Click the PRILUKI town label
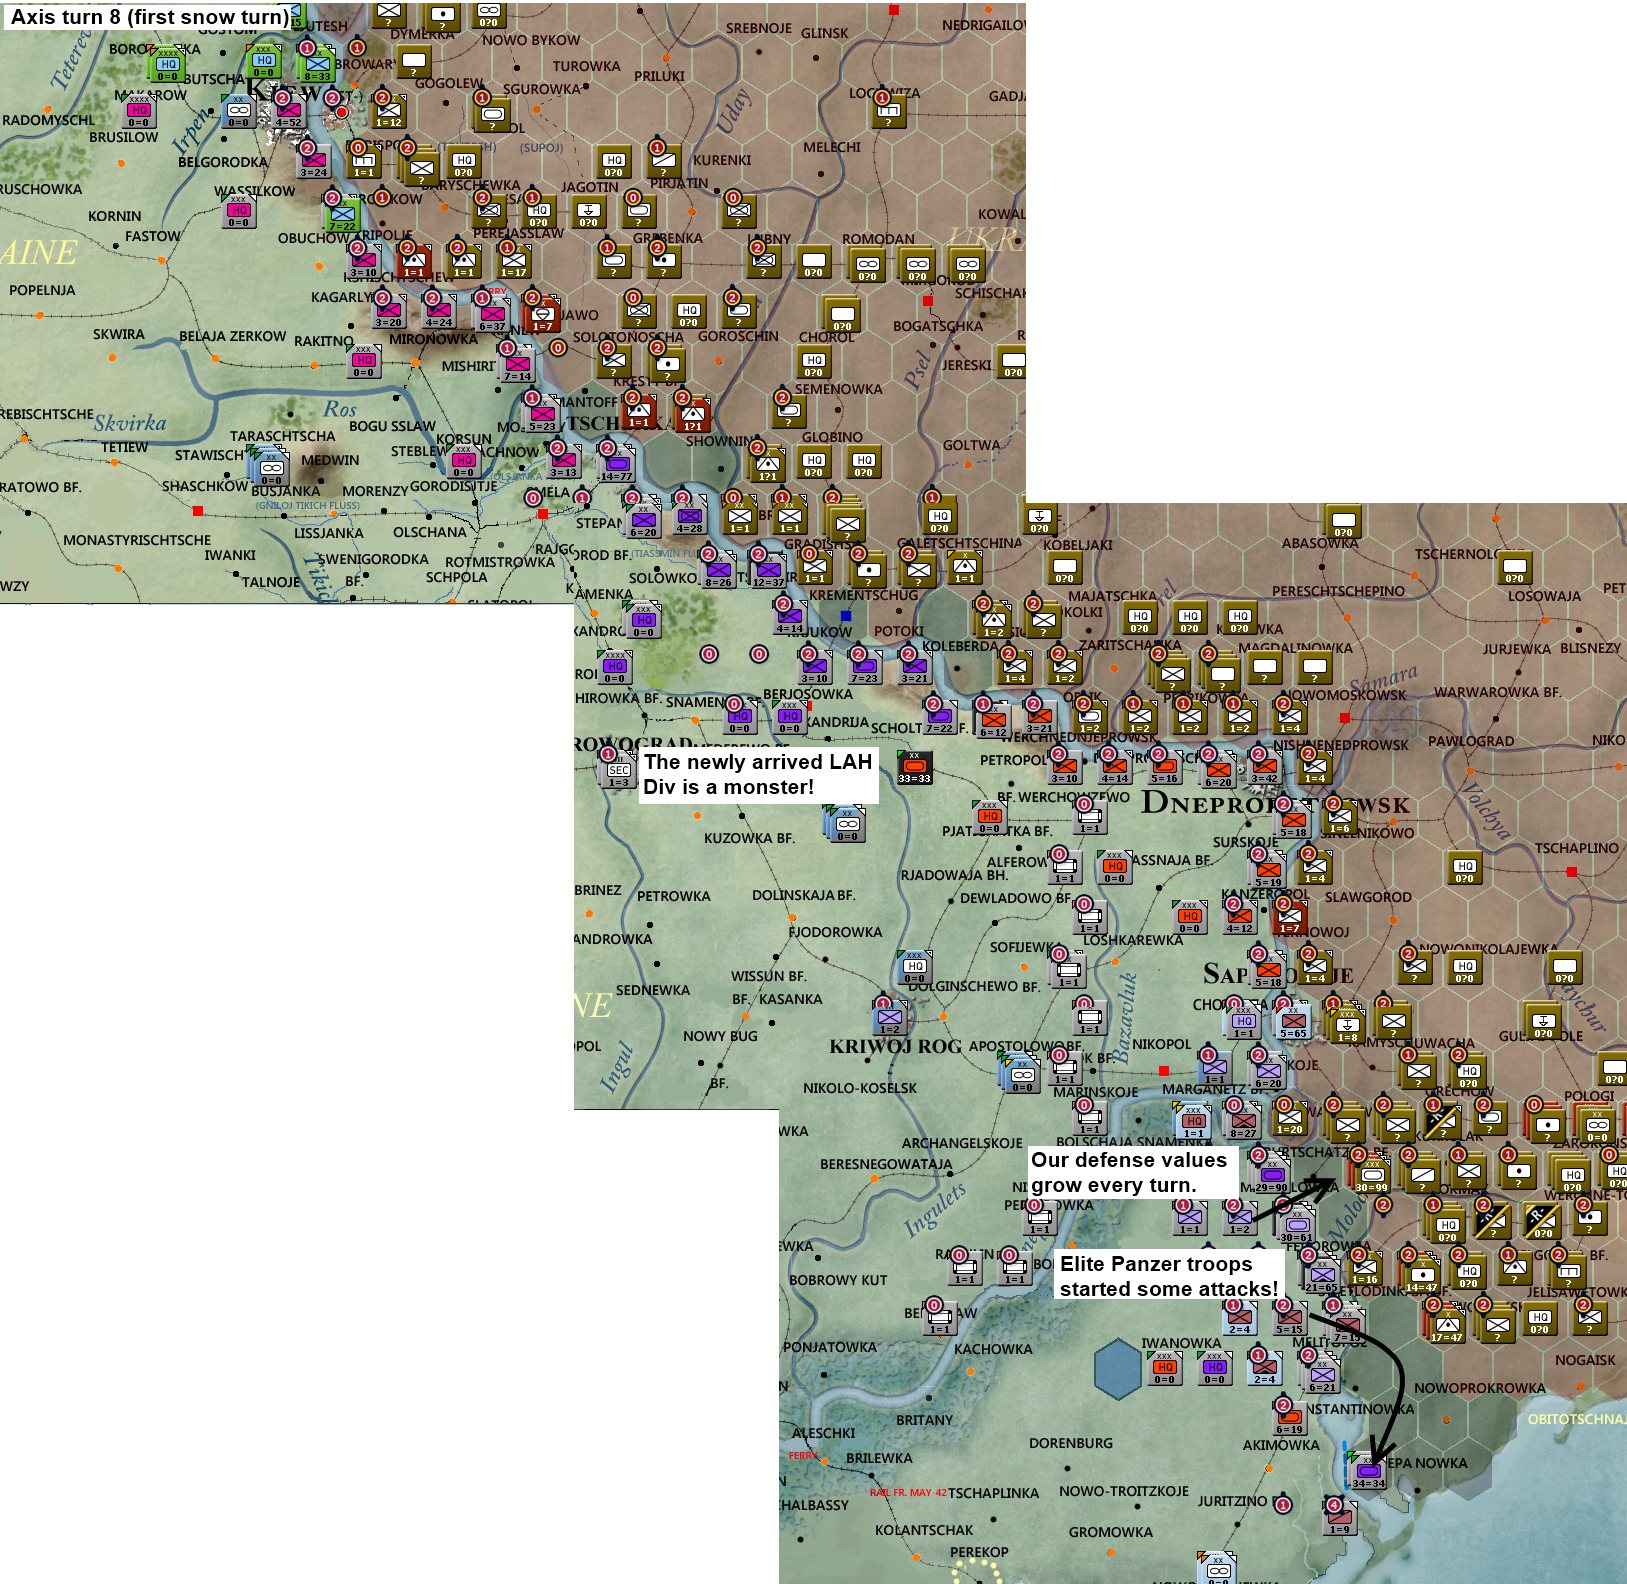This screenshot has height=1584, width=1627. coord(660,76)
